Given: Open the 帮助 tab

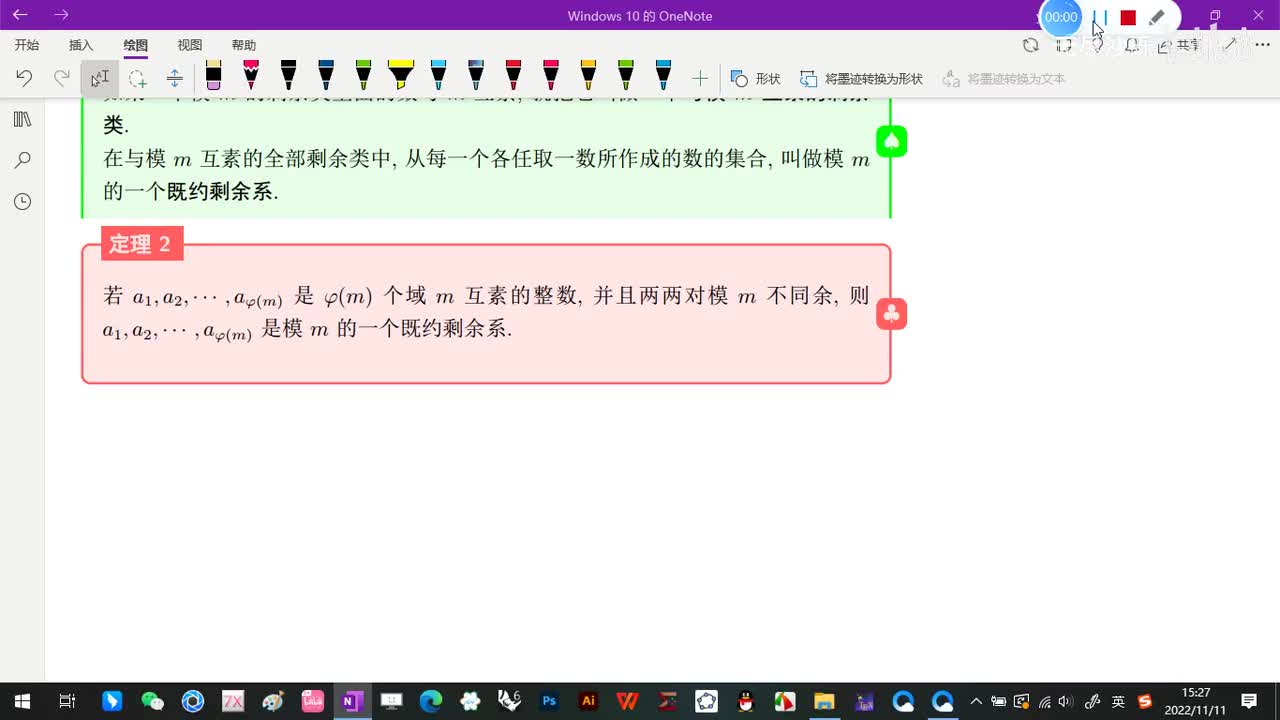Looking at the screenshot, I should click(x=243, y=45).
